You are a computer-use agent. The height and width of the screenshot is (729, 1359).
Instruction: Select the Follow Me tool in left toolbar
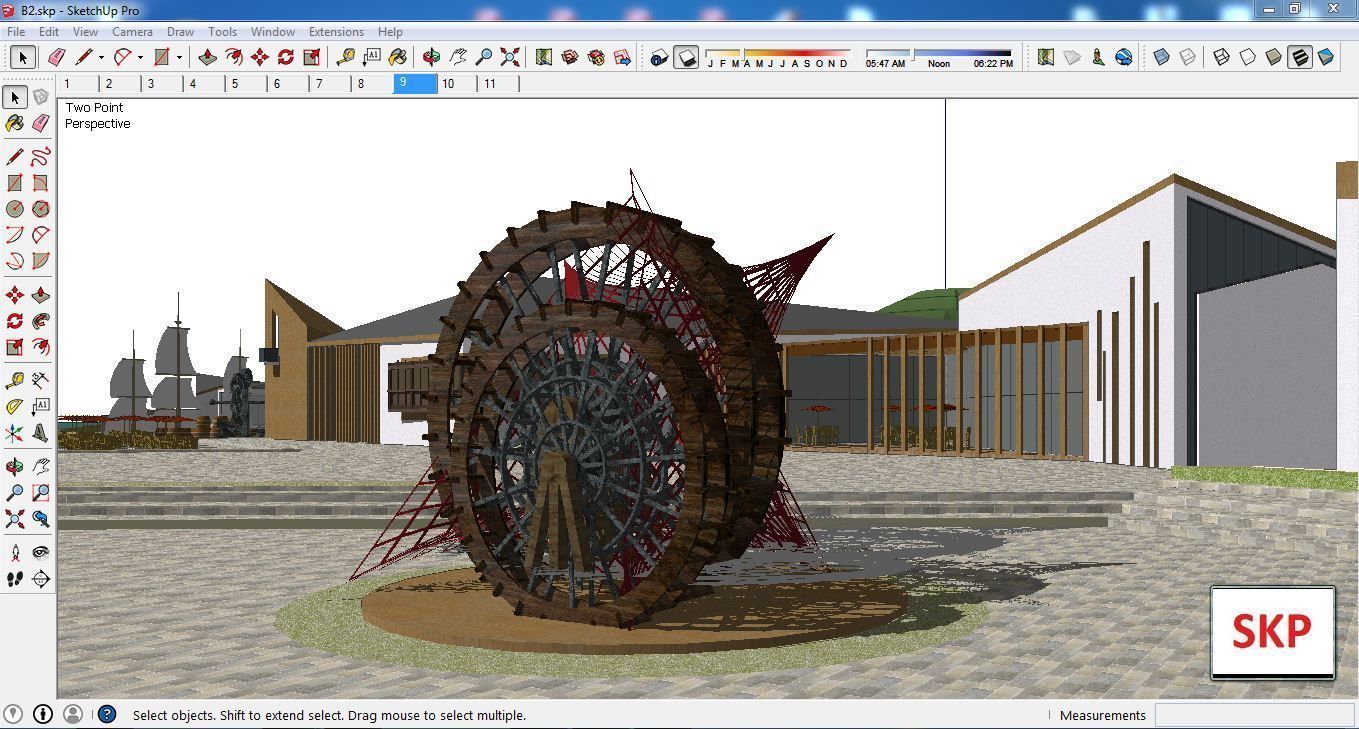coord(40,321)
